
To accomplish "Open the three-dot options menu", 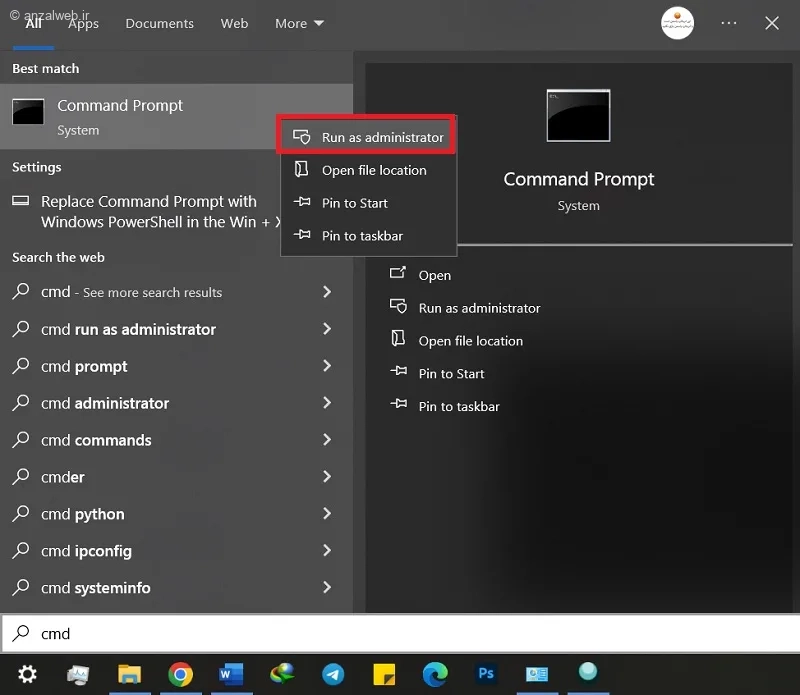I will pos(729,23).
